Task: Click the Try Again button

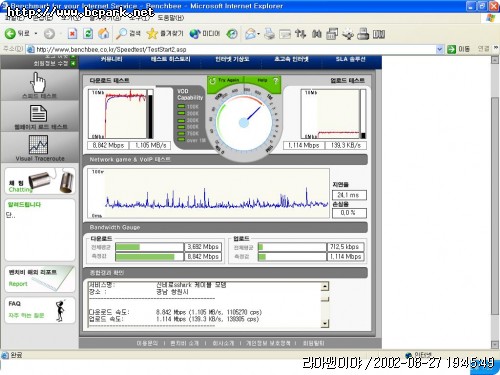Action: pos(226,80)
